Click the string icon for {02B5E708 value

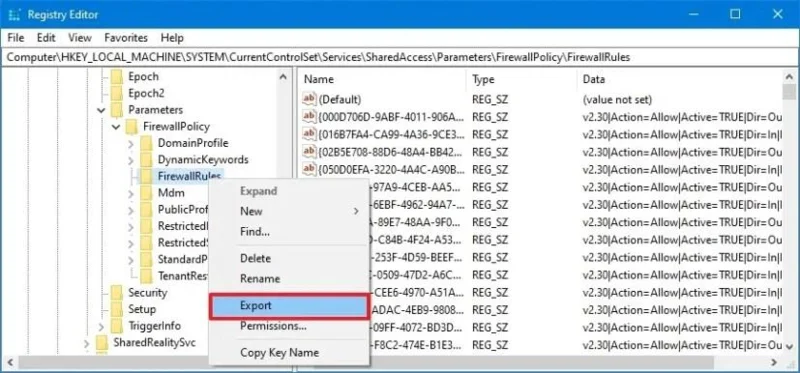309,152
